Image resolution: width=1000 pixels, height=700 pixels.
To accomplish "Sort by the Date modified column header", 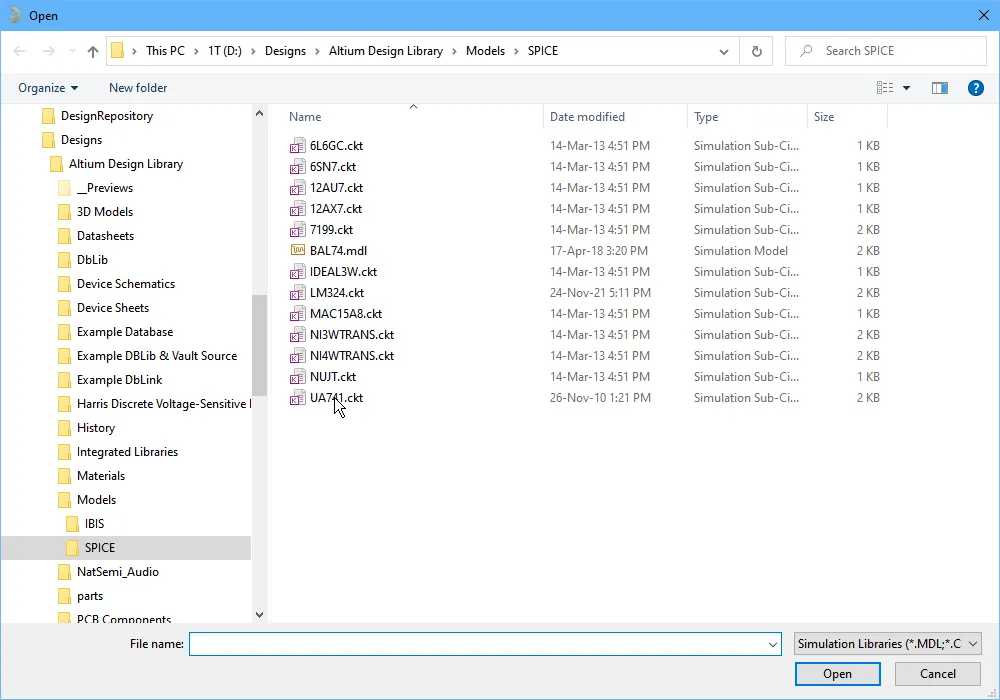I will (587, 117).
